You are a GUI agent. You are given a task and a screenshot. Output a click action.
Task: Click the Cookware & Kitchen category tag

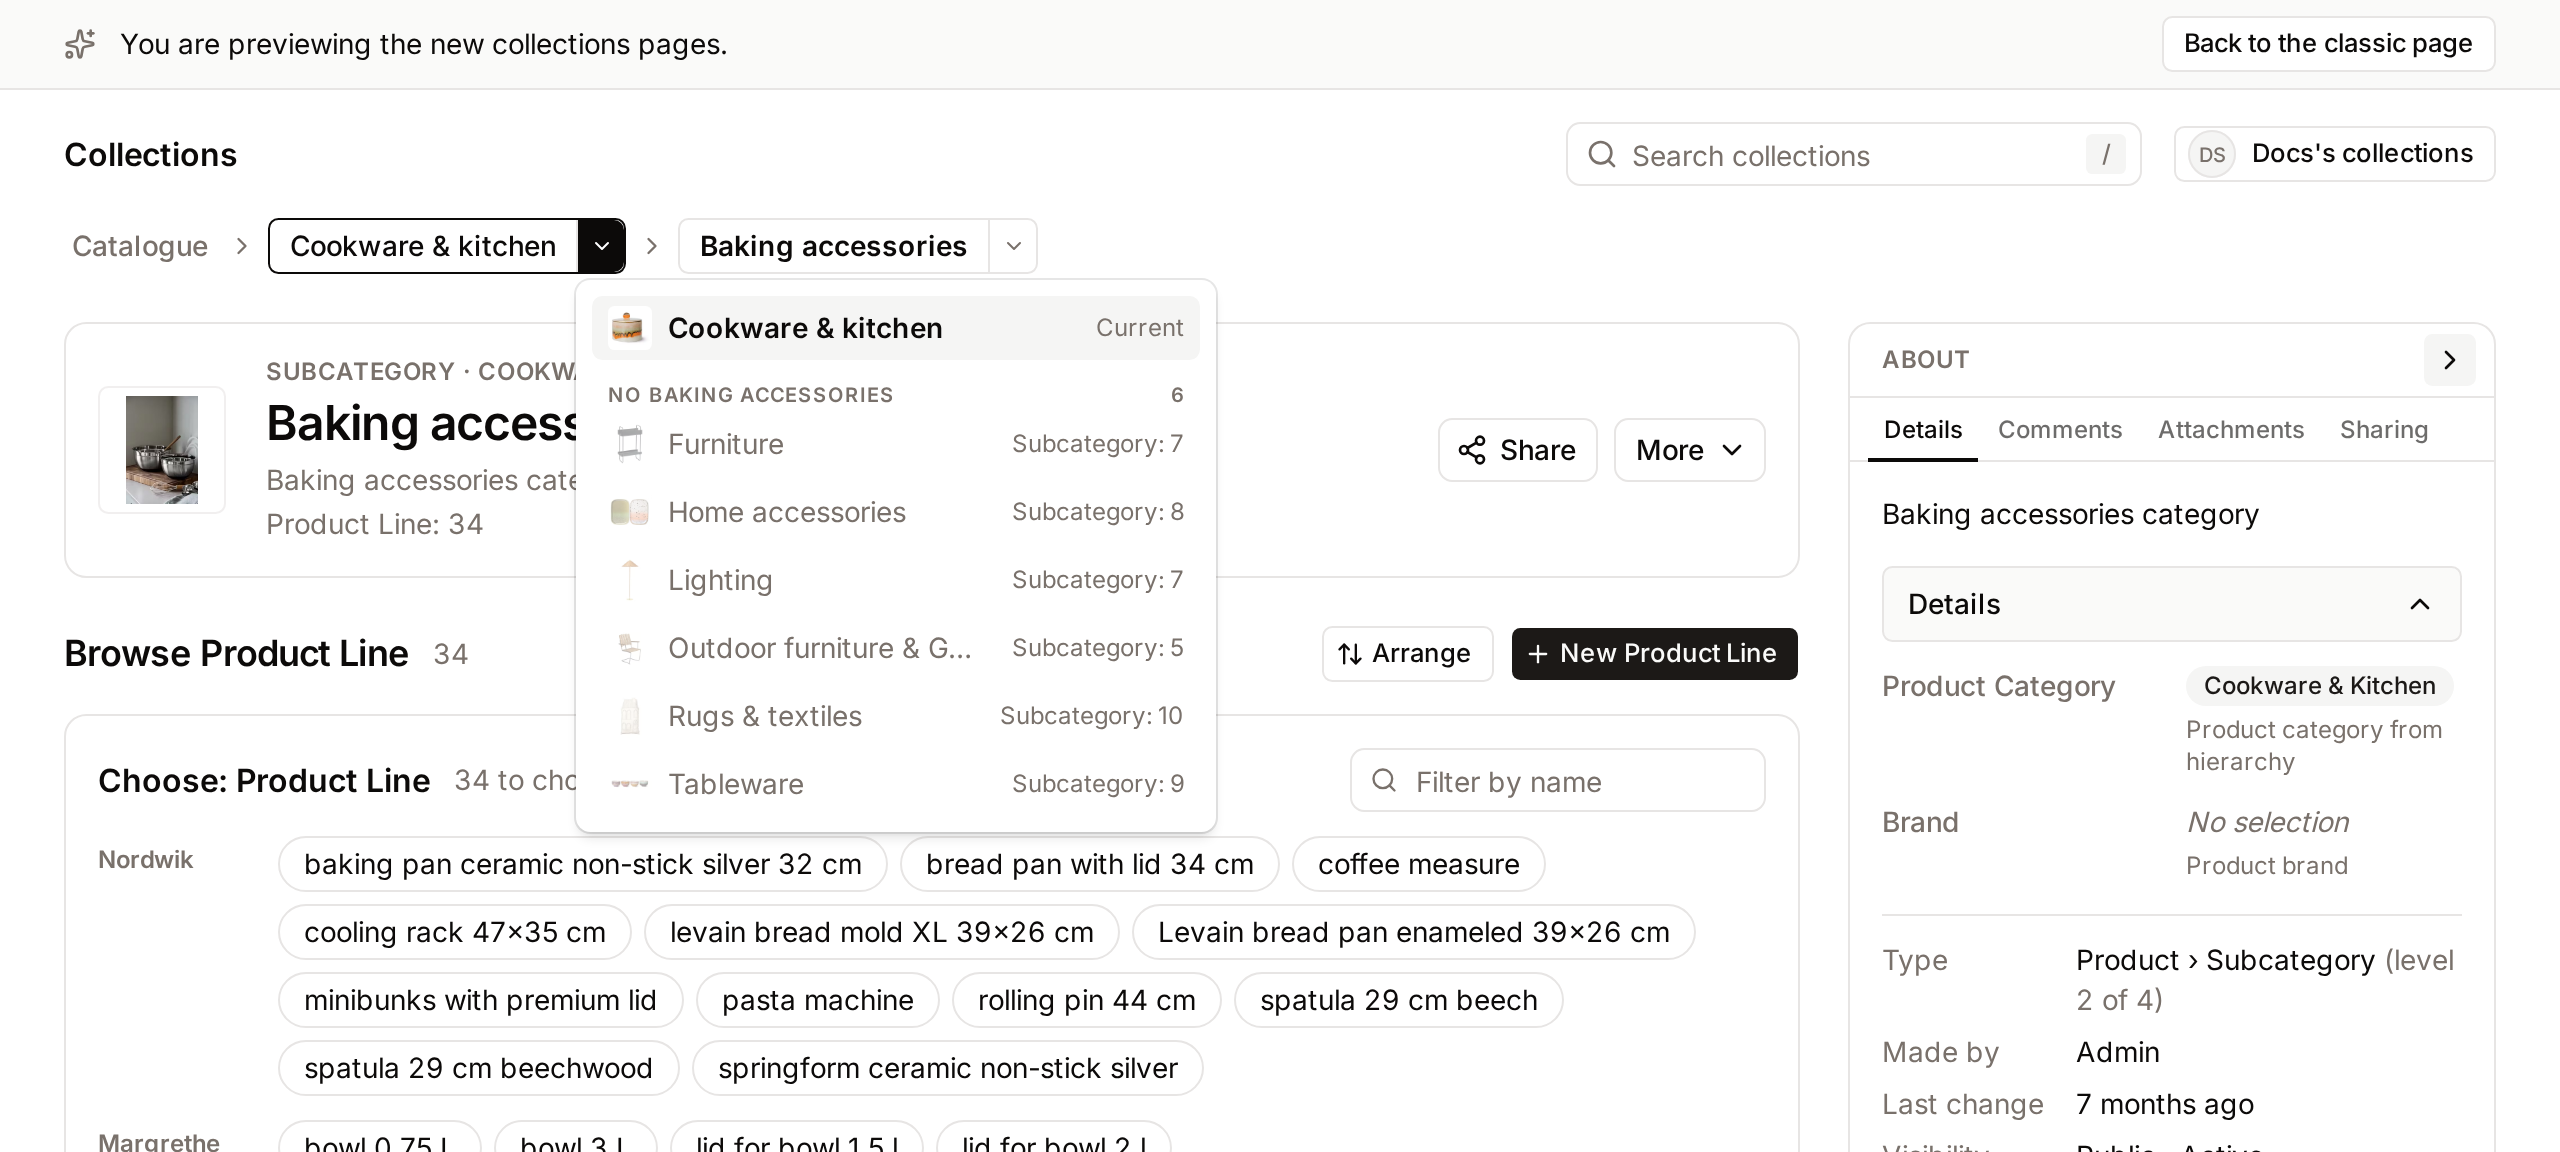2319,686
